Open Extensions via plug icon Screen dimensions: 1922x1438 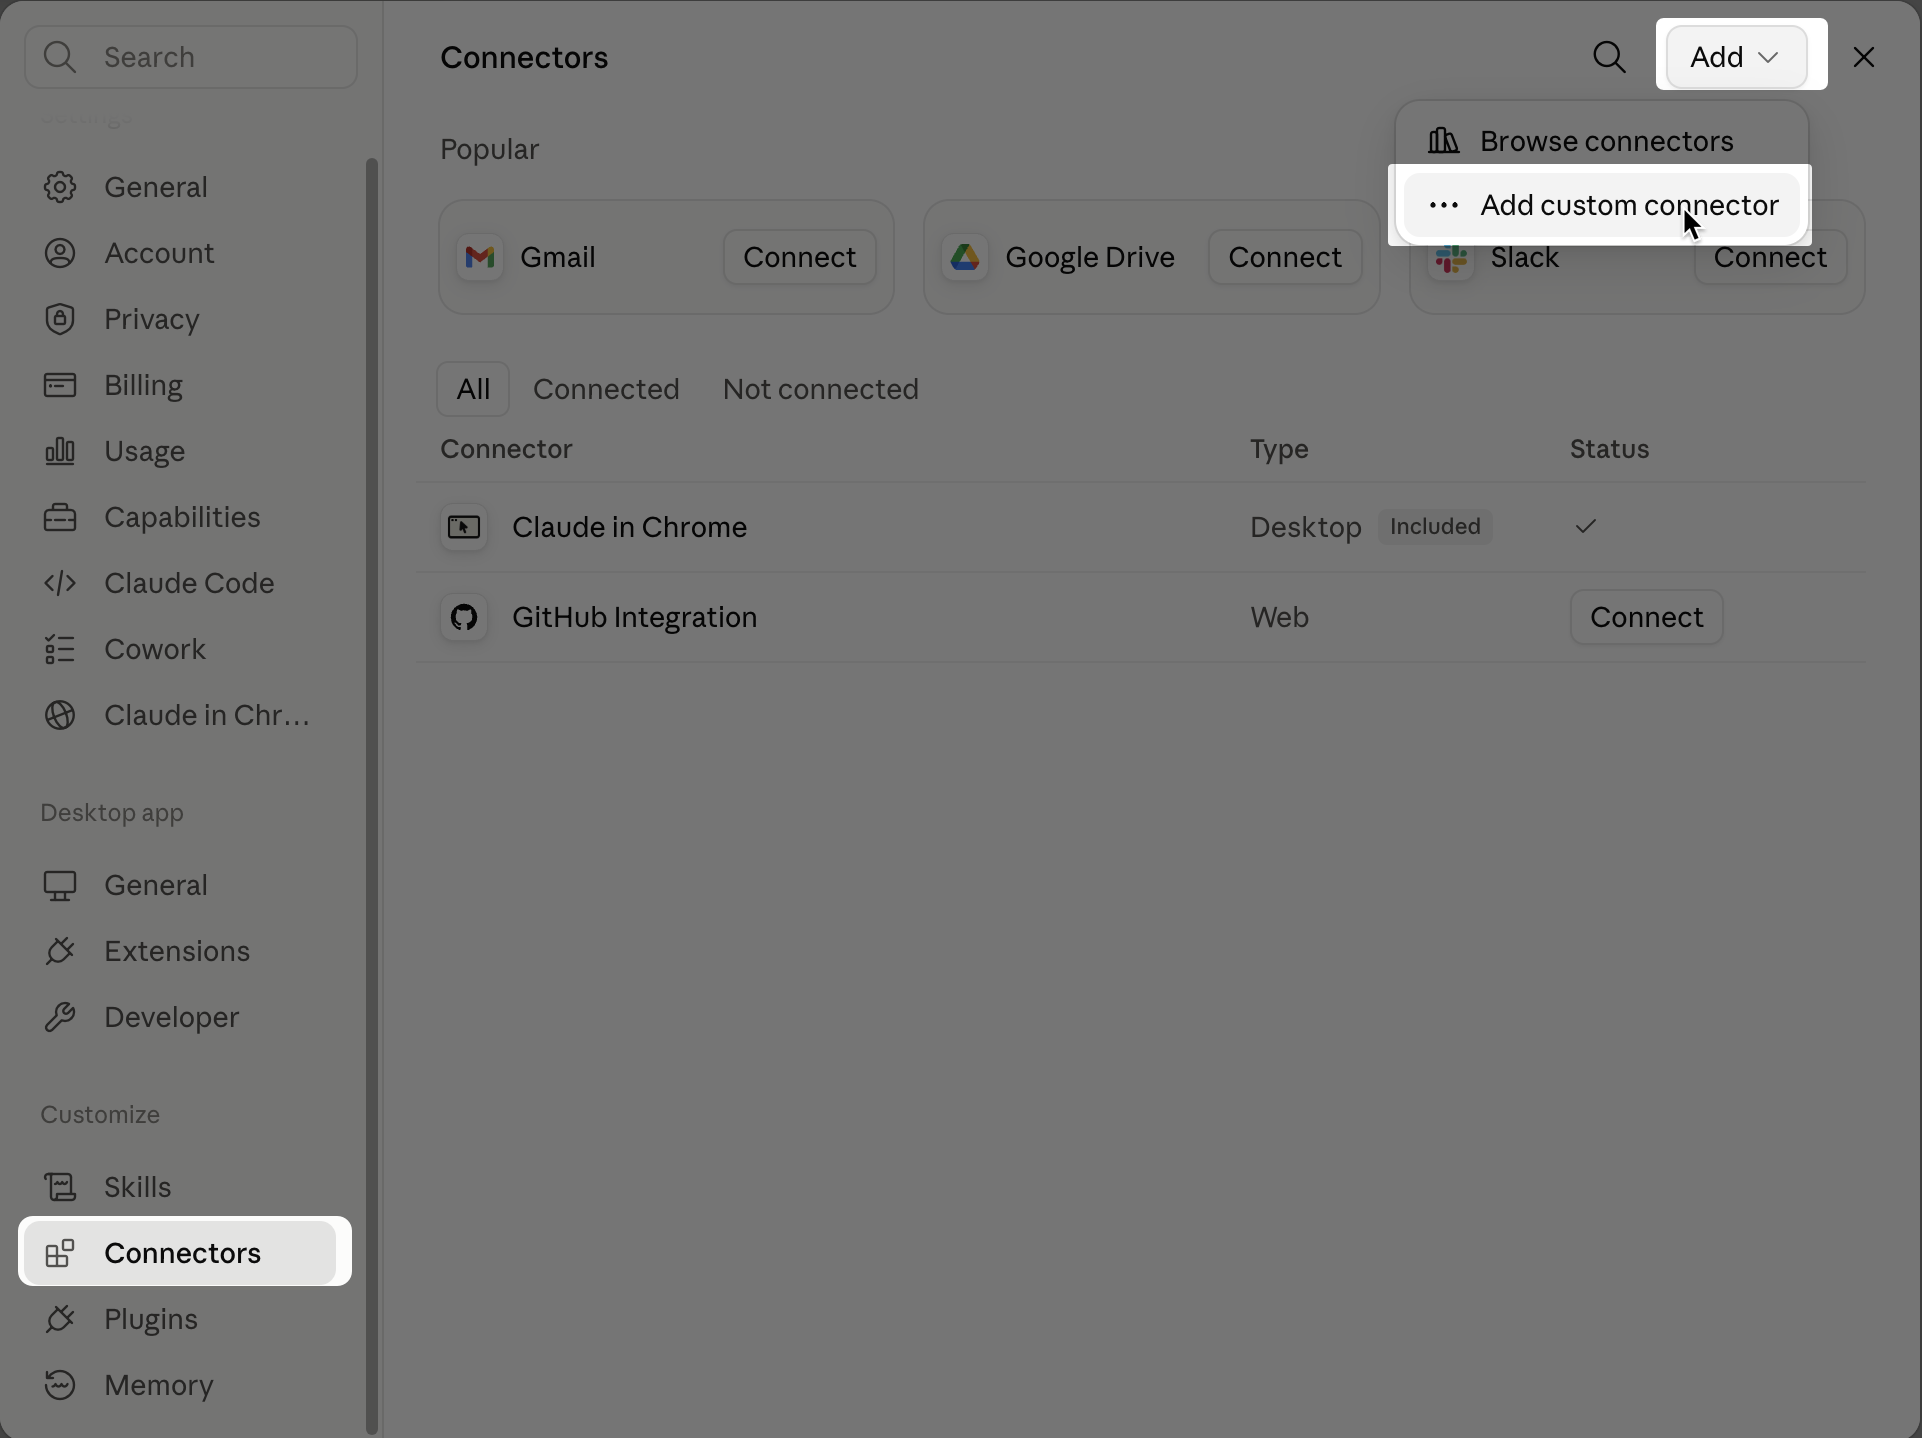coord(60,951)
